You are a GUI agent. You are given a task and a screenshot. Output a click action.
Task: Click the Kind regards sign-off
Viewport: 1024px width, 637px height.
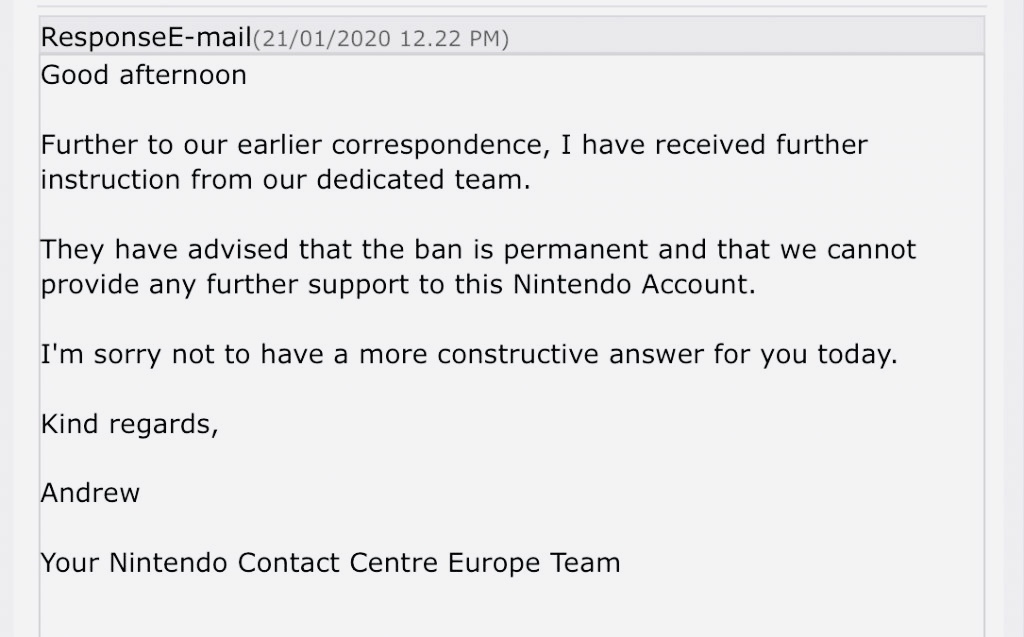click(x=129, y=424)
